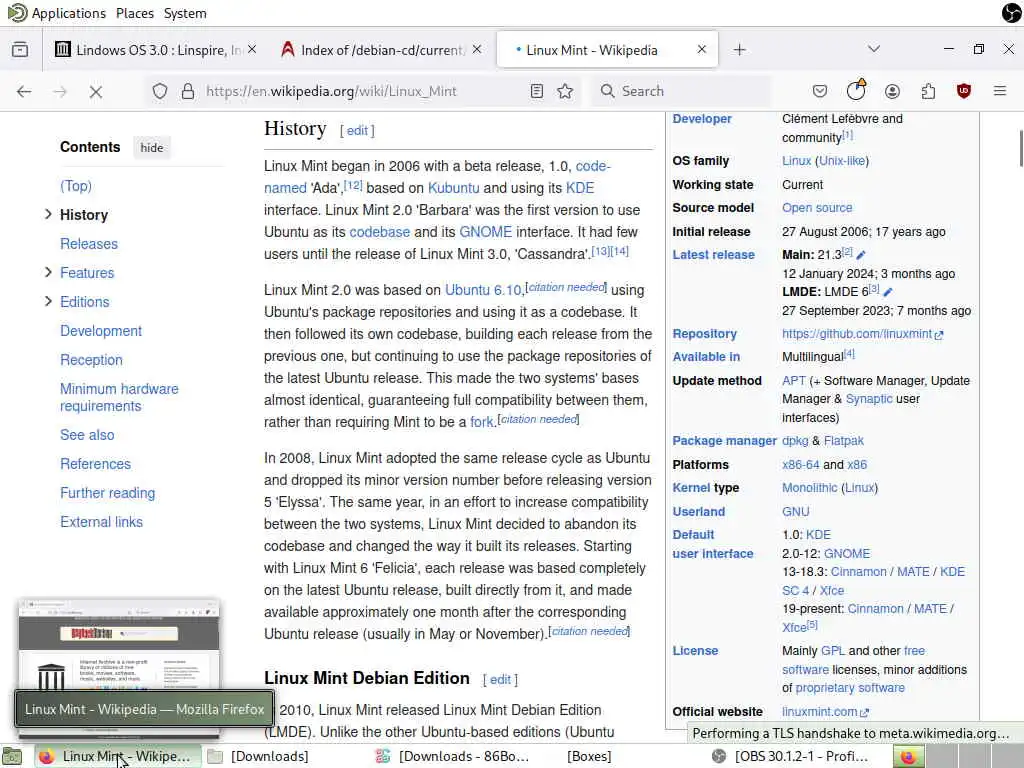This screenshot has height=768, width=1024.
Task: Toggle reader view icon
Action: pyautogui.click(x=537, y=91)
